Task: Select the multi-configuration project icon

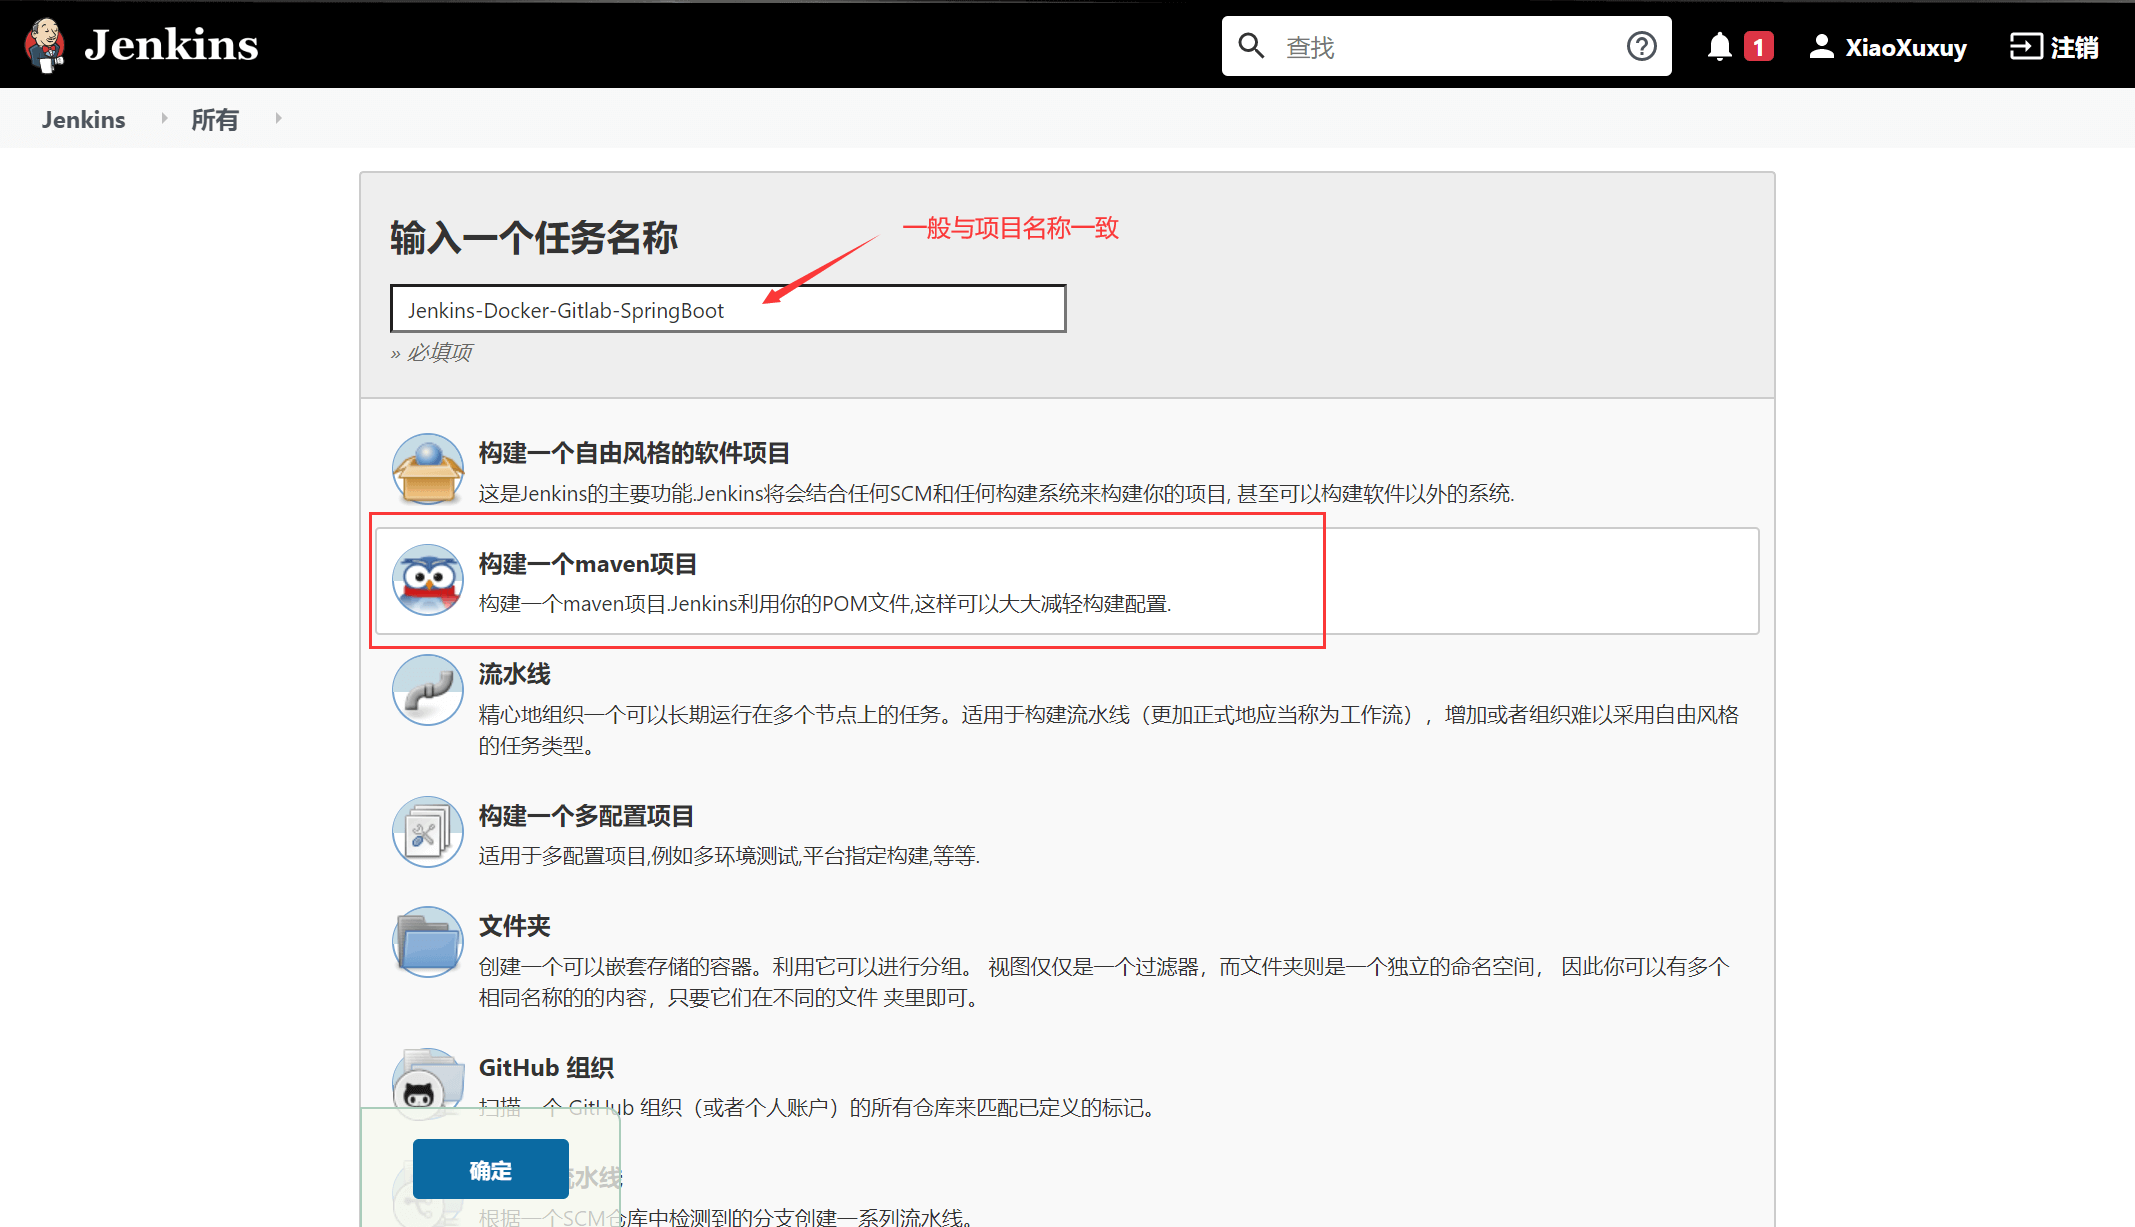Action: point(428,832)
